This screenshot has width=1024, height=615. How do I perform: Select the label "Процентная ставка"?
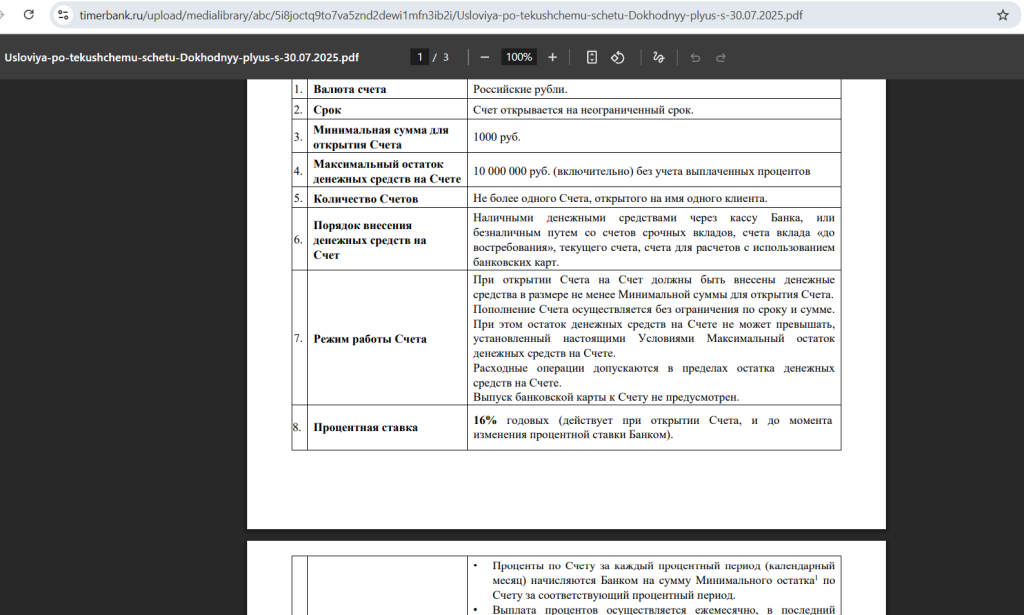(365, 428)
